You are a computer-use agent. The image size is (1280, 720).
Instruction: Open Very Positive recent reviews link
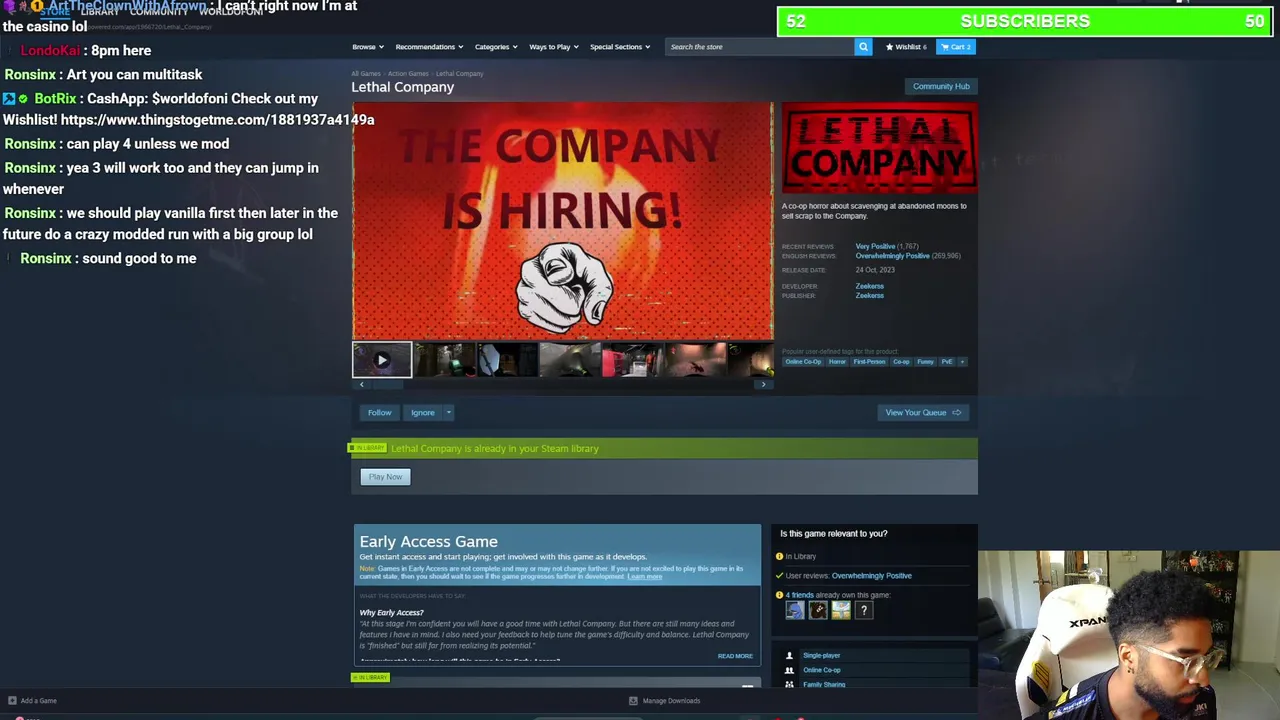[875, 246]
